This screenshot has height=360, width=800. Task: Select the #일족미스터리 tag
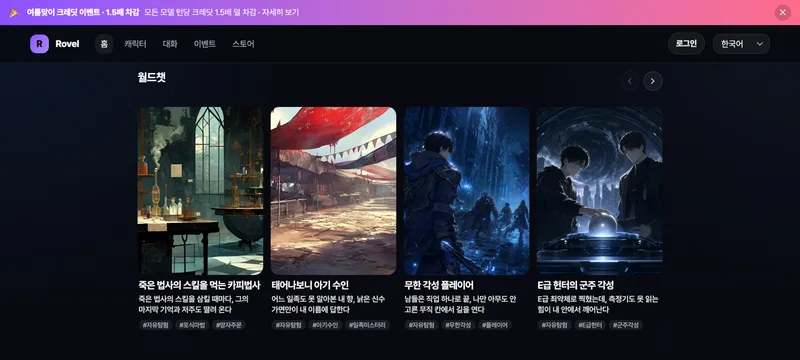click(x=368, y=325)
